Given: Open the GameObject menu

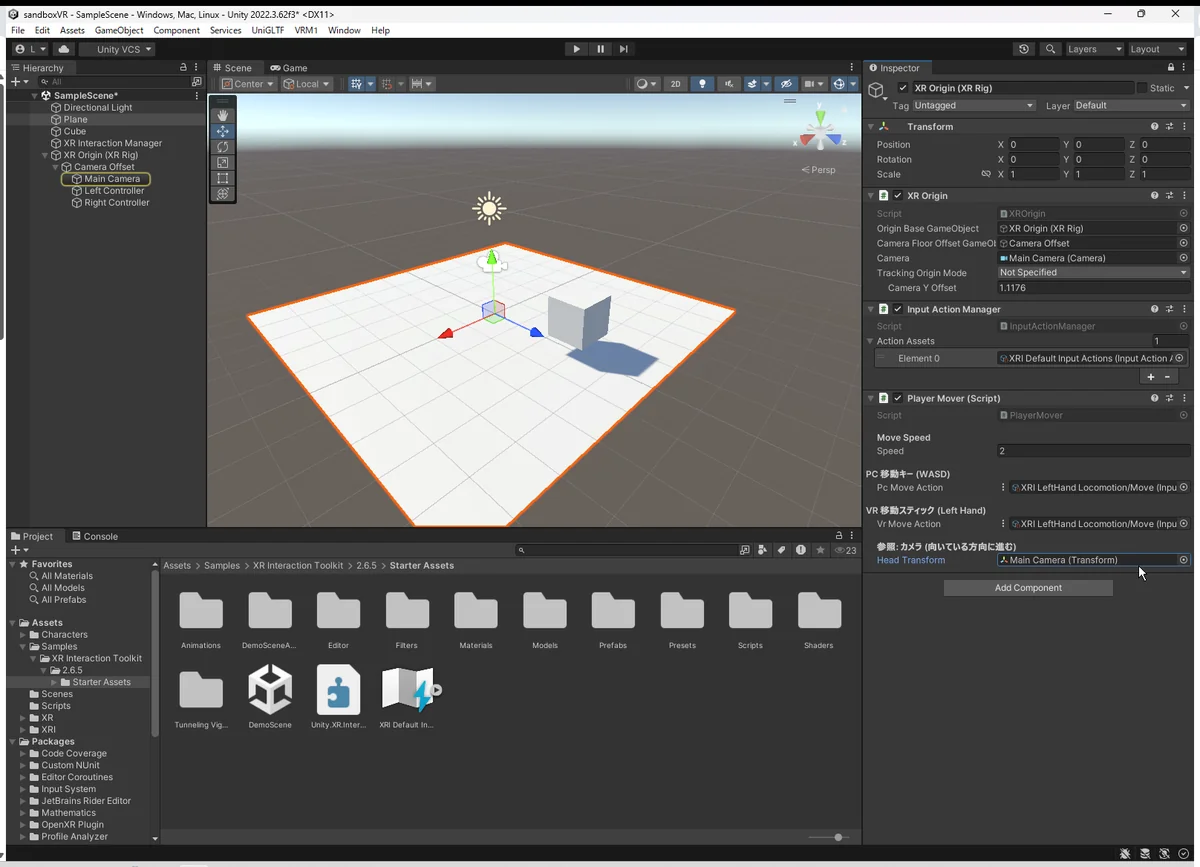Looking at the screenshot, I should (119, 30).
